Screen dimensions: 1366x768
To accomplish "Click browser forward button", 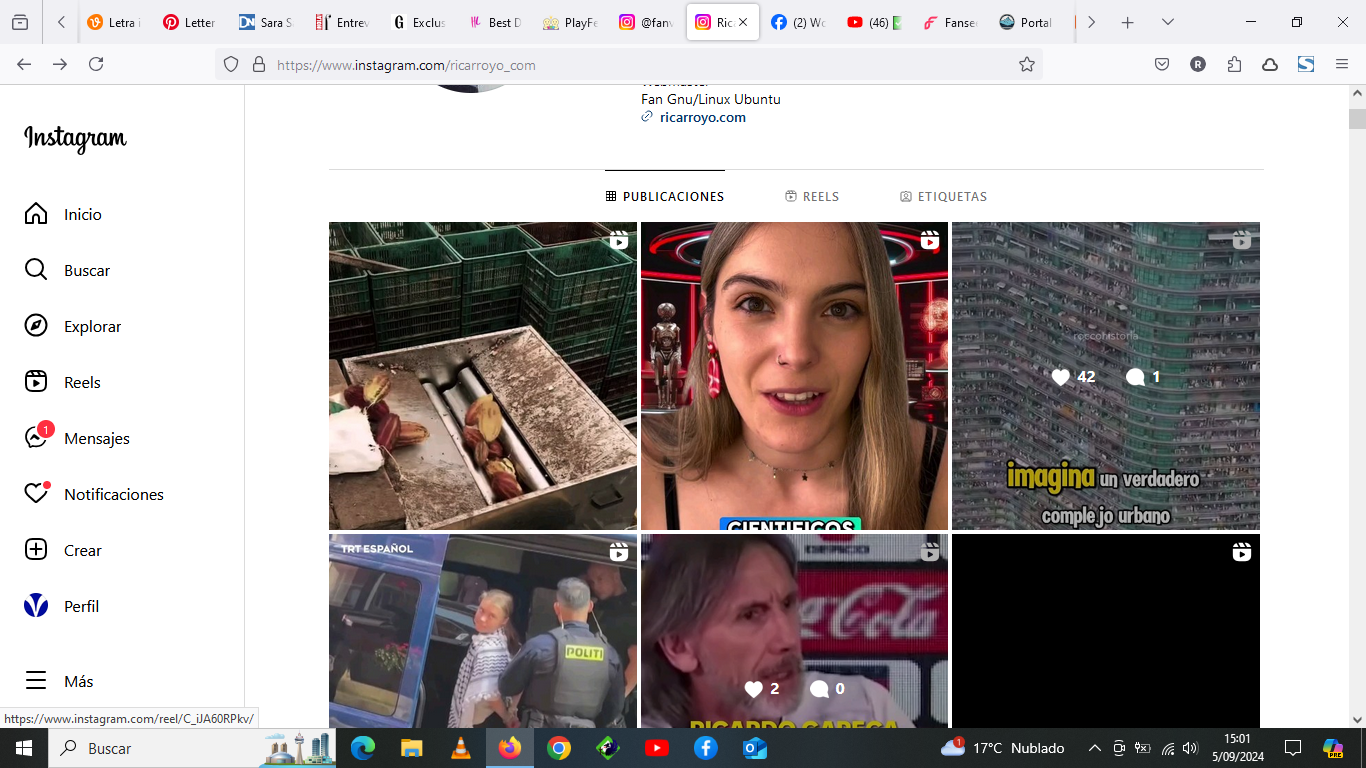I will click(x=60, y=64).
